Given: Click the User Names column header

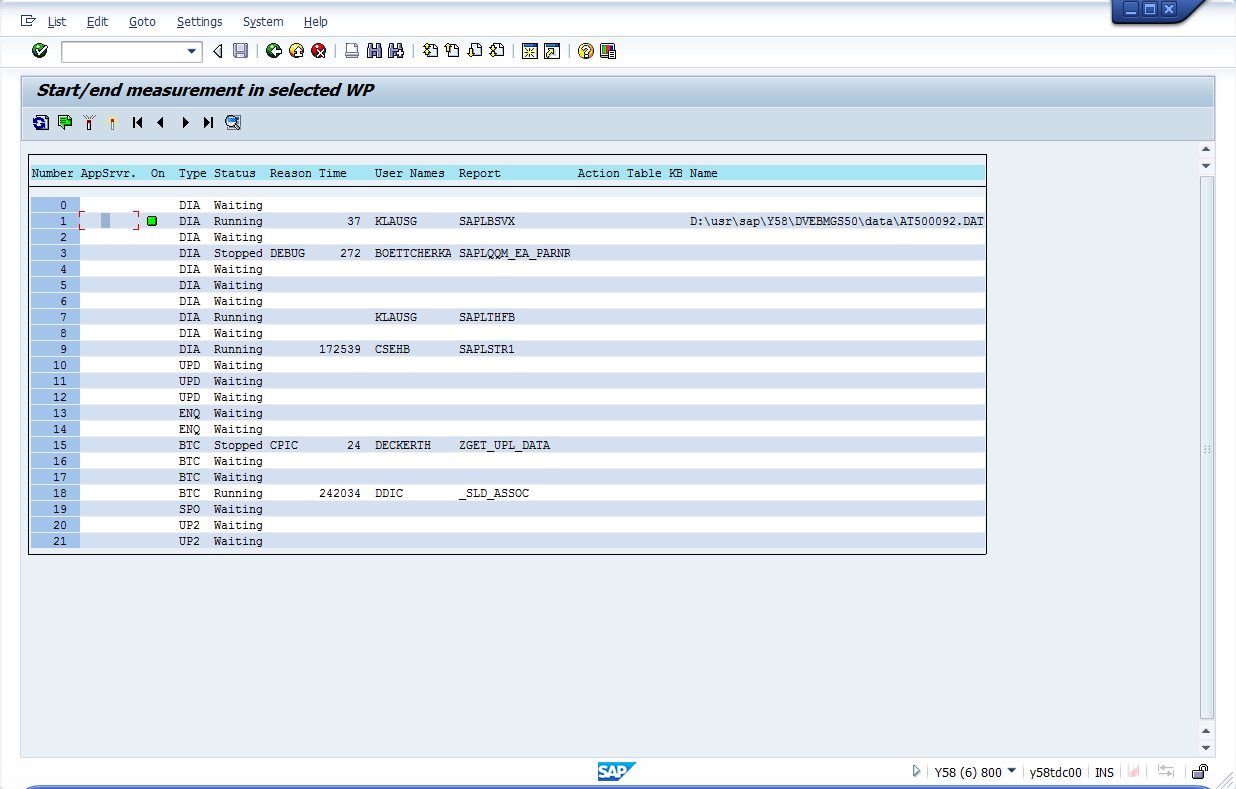Looking at the screenshot, I should [x=410, y=173].
